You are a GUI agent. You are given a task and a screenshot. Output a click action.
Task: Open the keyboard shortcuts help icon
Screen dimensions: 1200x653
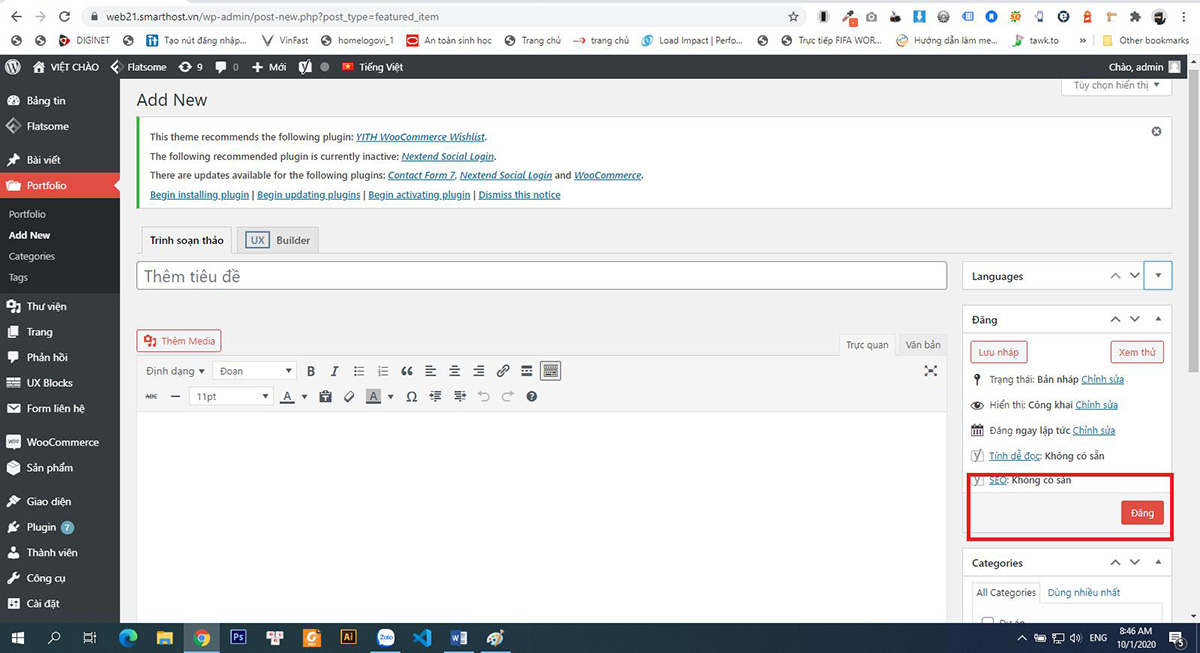point(532,397)
